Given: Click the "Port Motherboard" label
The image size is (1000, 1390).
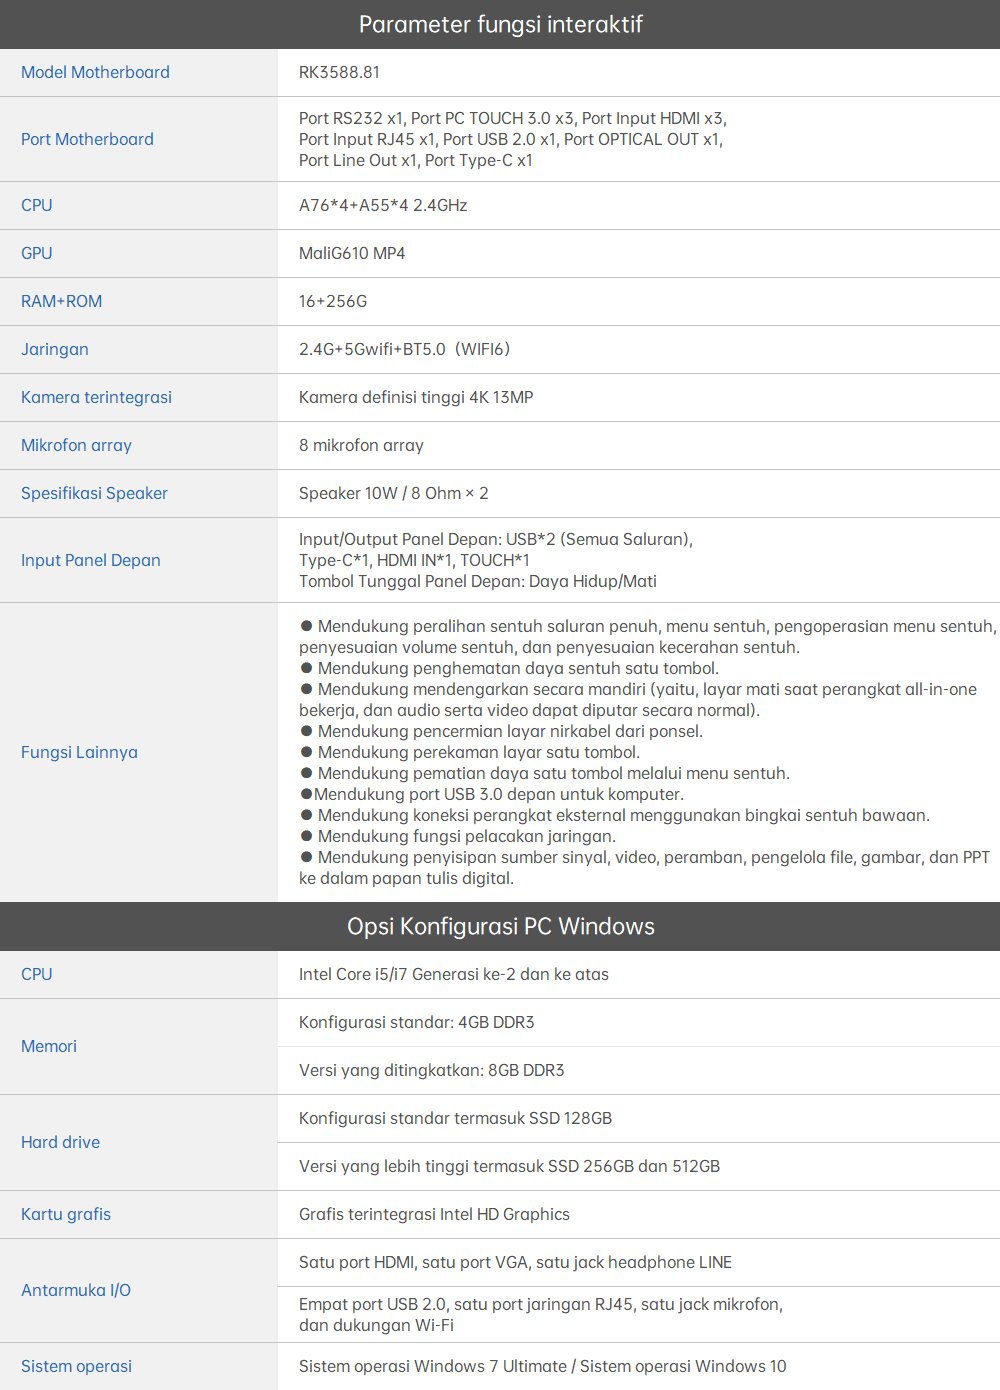Looking at the screenshot, I should pyautogui.click(x=87, y=139).
